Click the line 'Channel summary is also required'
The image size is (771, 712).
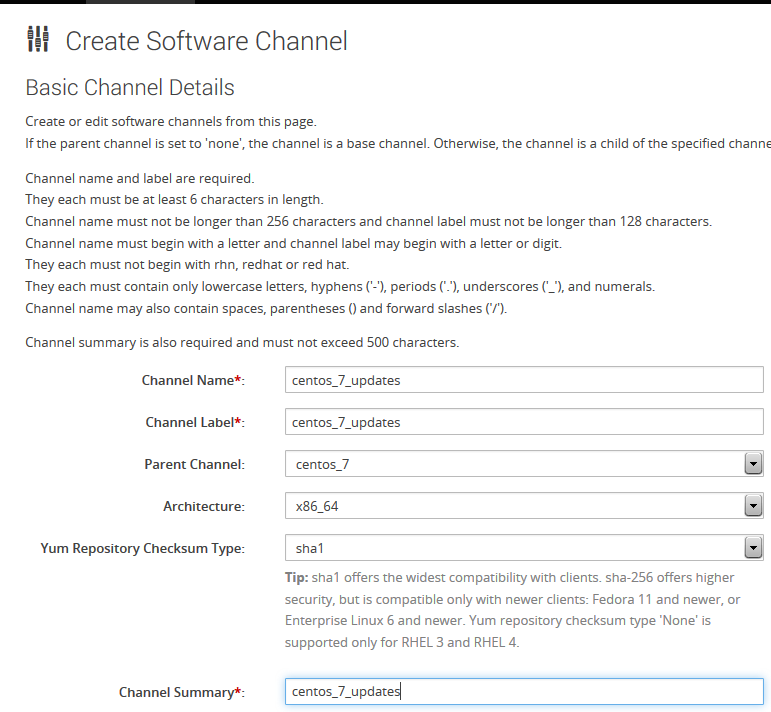(242, 342)
